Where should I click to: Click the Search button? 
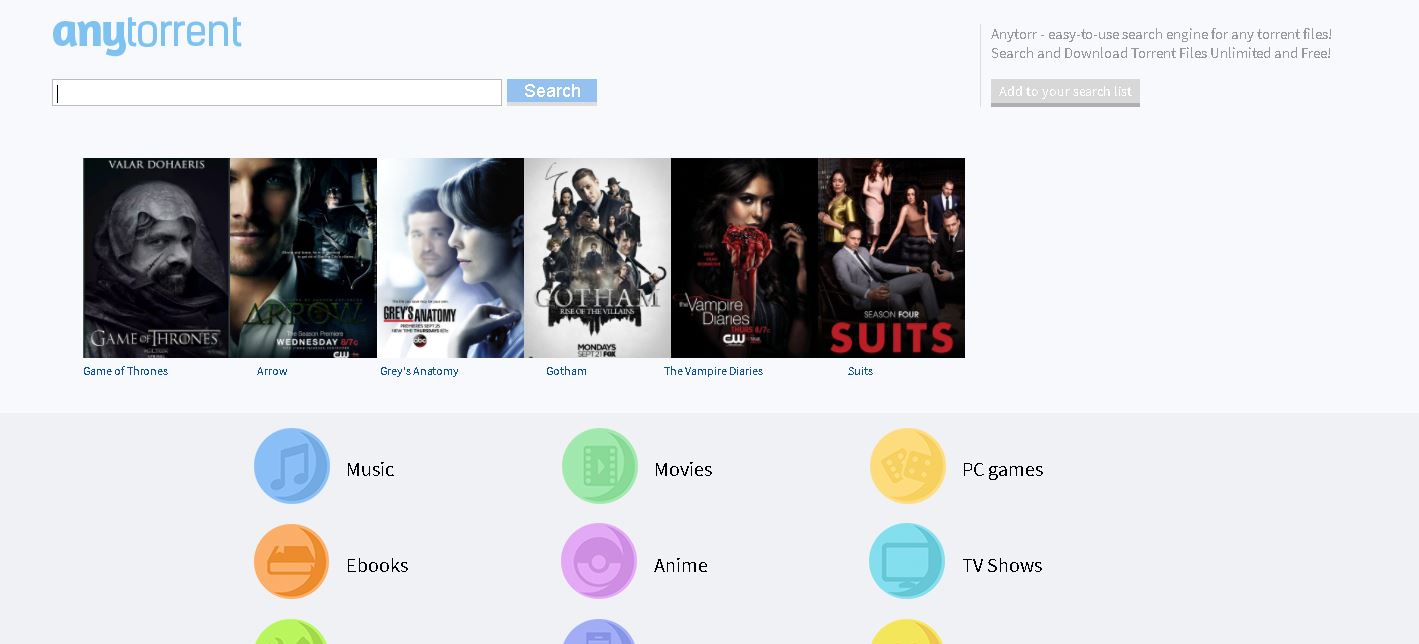pos(552,91)
